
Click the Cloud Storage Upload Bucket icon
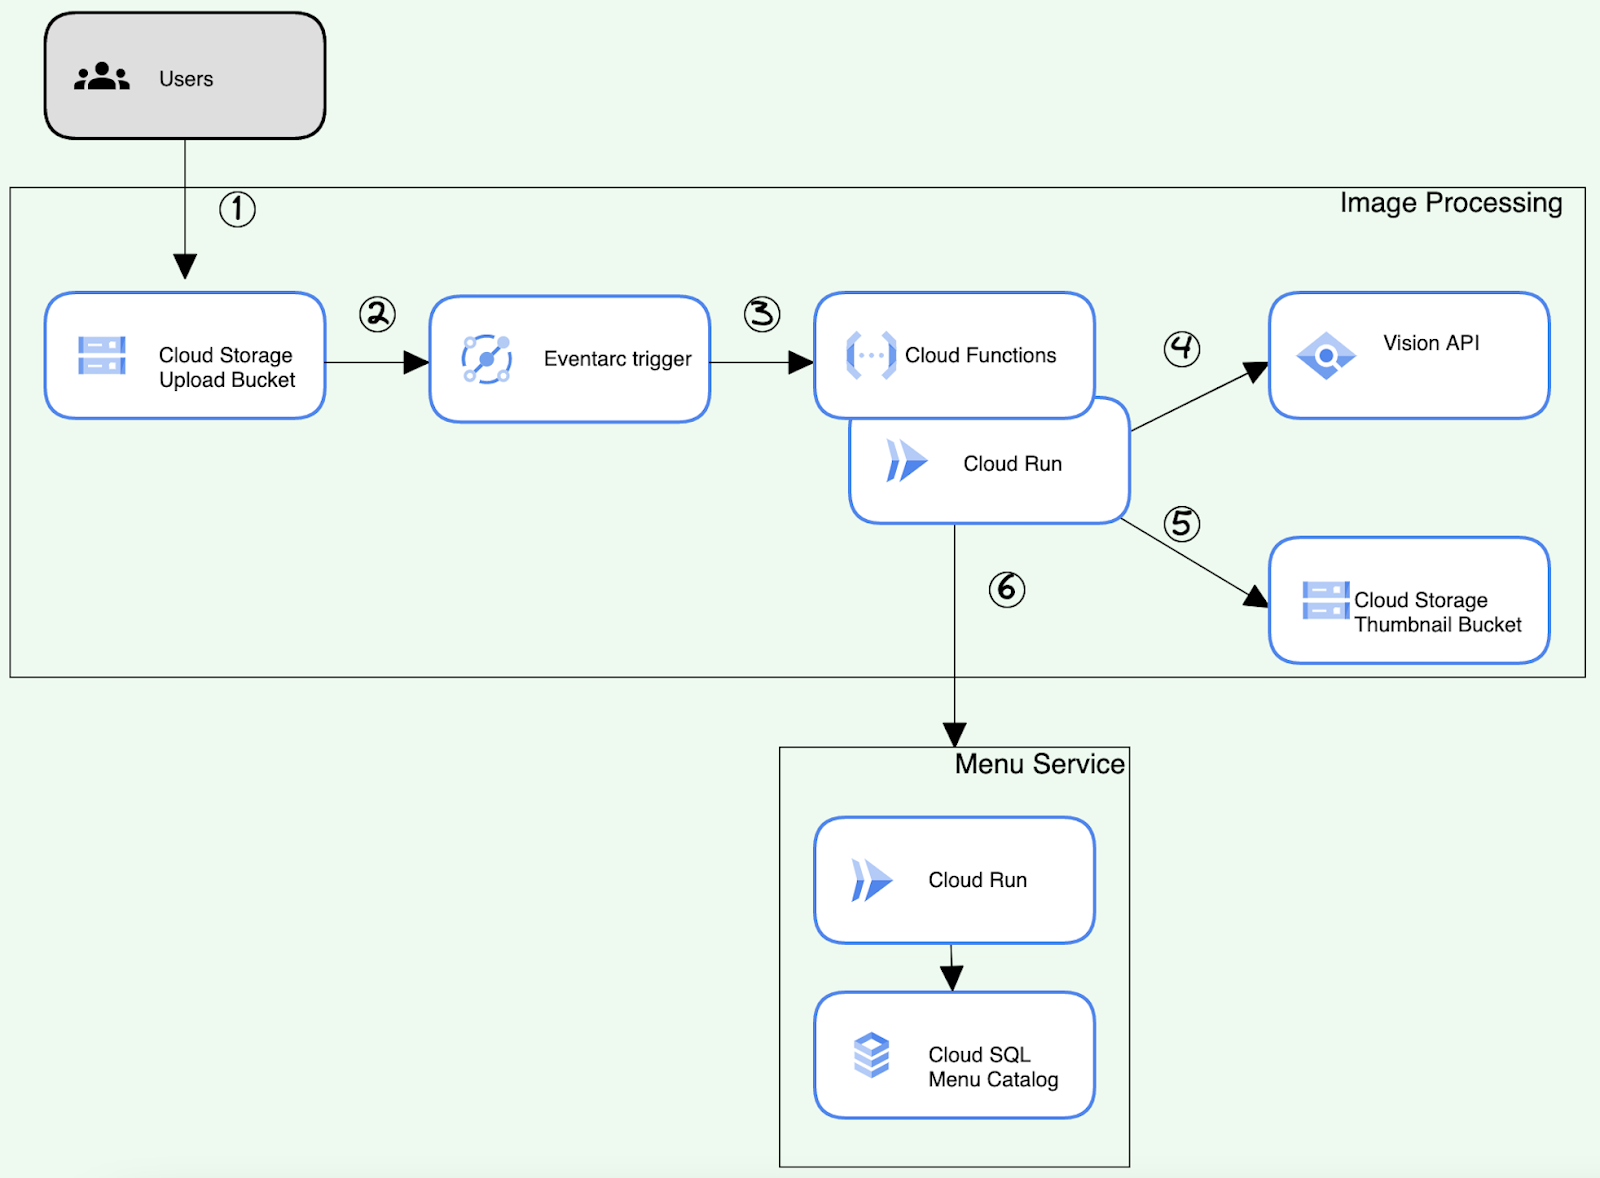(99, 355)
